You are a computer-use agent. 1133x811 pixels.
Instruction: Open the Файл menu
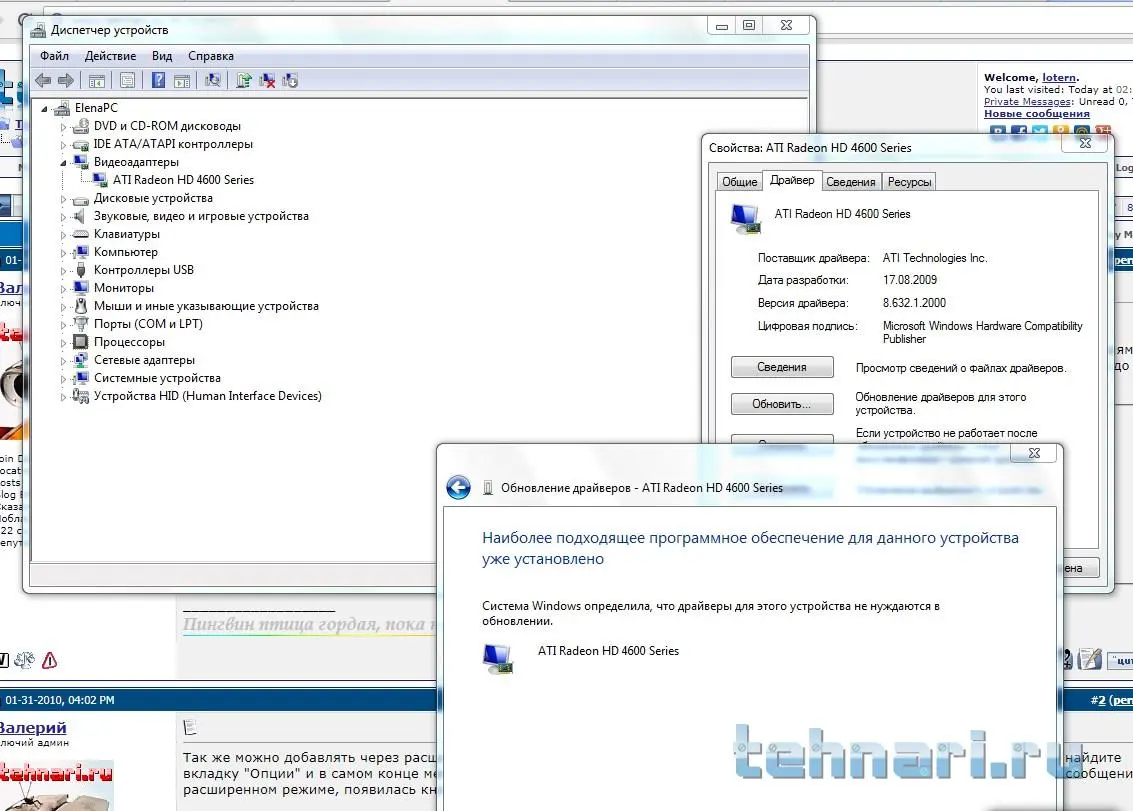click(54, 56)
